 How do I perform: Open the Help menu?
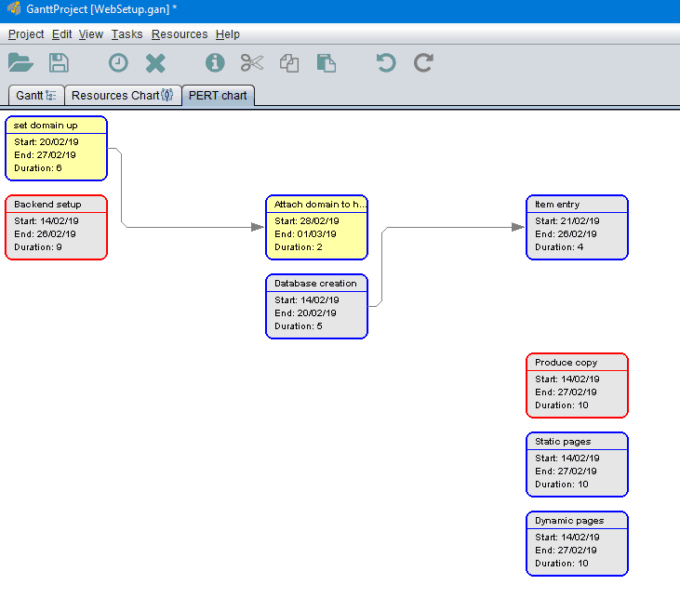tap(228, 34)
